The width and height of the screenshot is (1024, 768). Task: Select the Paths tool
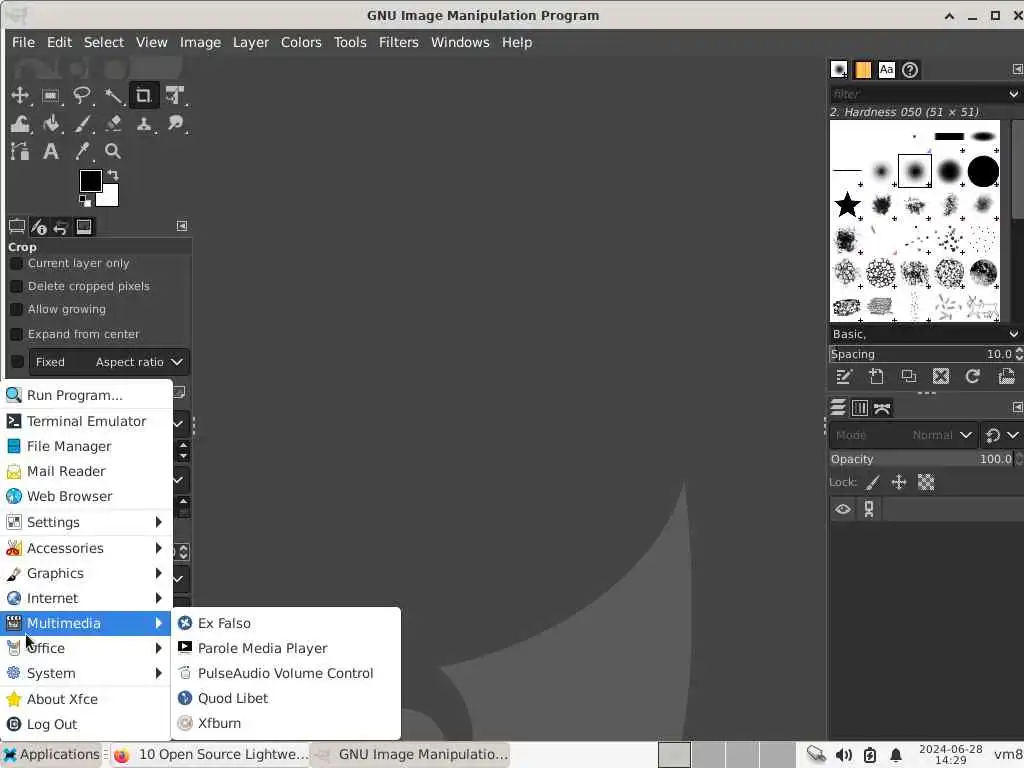(20, 152)
